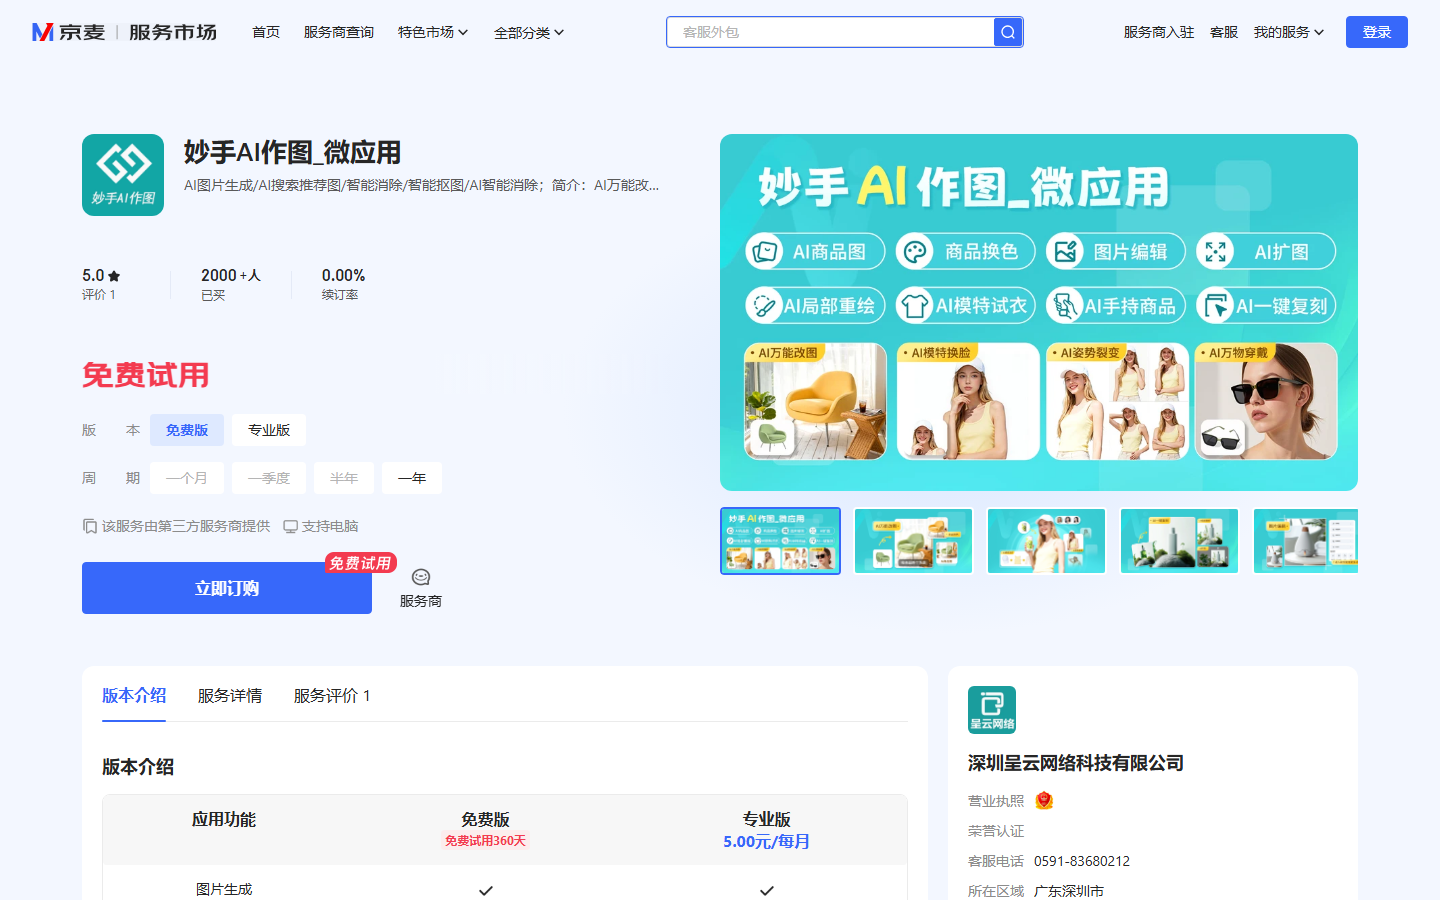Viewport: 1440px width, 900px height.
Task: Go to 首页 in navigation
Action: (x=266, y=32)
